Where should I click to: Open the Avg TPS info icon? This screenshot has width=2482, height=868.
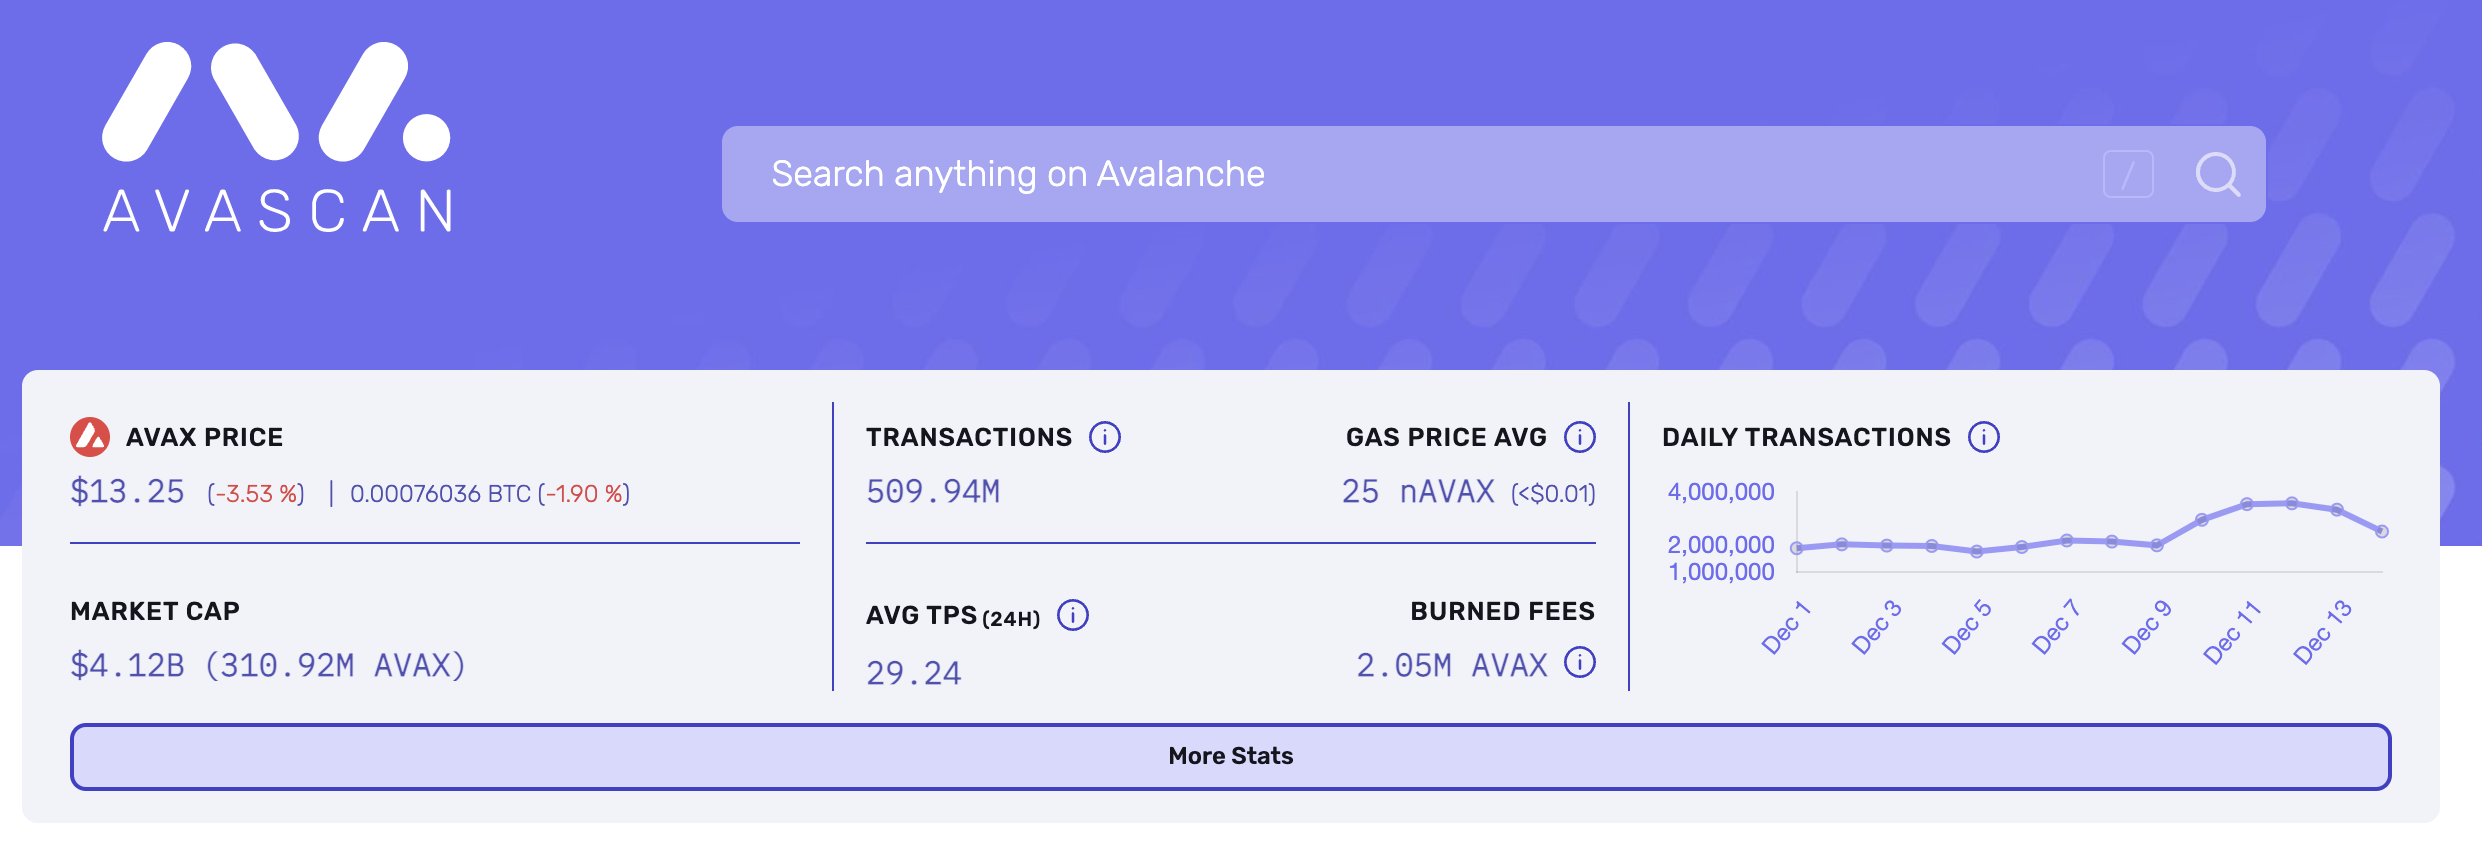(1073, 615)
